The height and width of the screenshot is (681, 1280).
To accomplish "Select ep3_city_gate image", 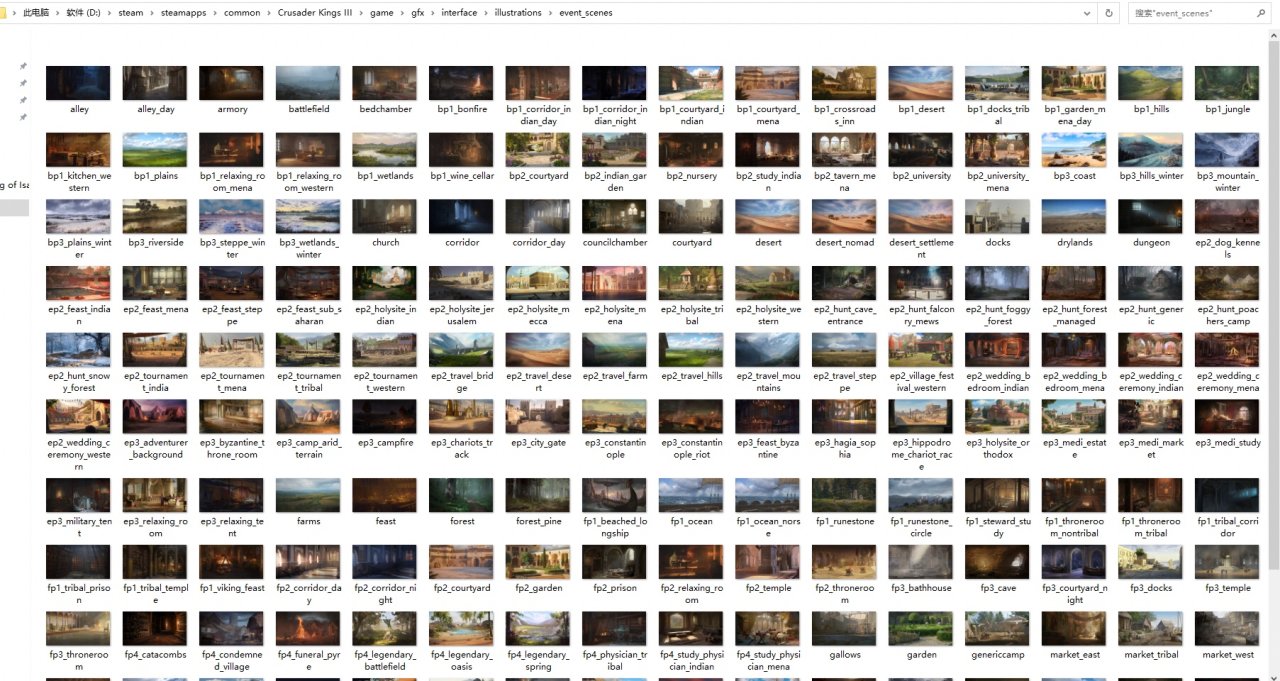I will (538, 417).
